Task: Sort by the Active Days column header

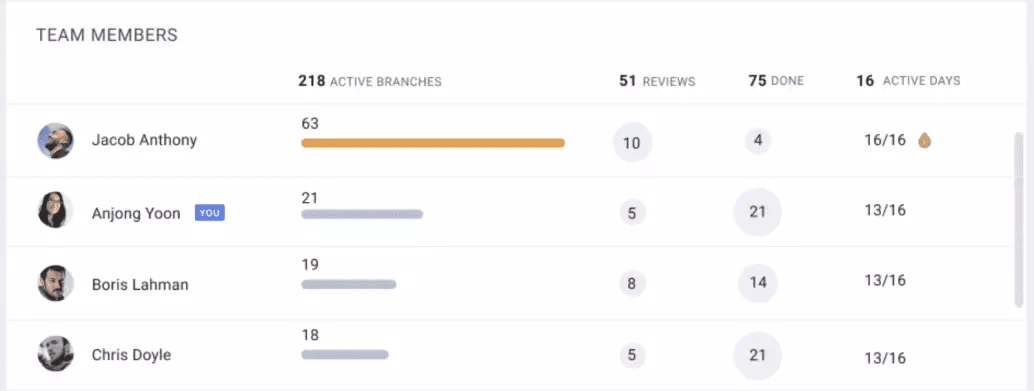Action: [x=909, y=81]
